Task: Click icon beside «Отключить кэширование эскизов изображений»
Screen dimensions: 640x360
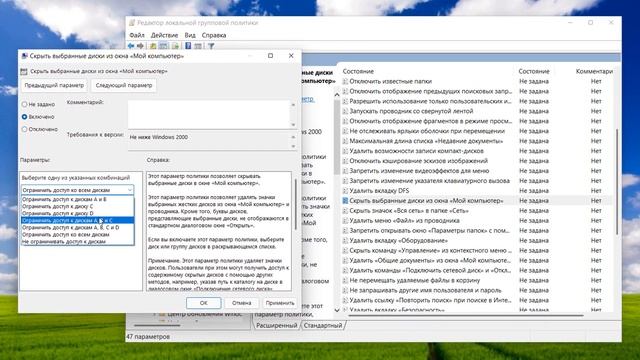Action: point(345,161)
